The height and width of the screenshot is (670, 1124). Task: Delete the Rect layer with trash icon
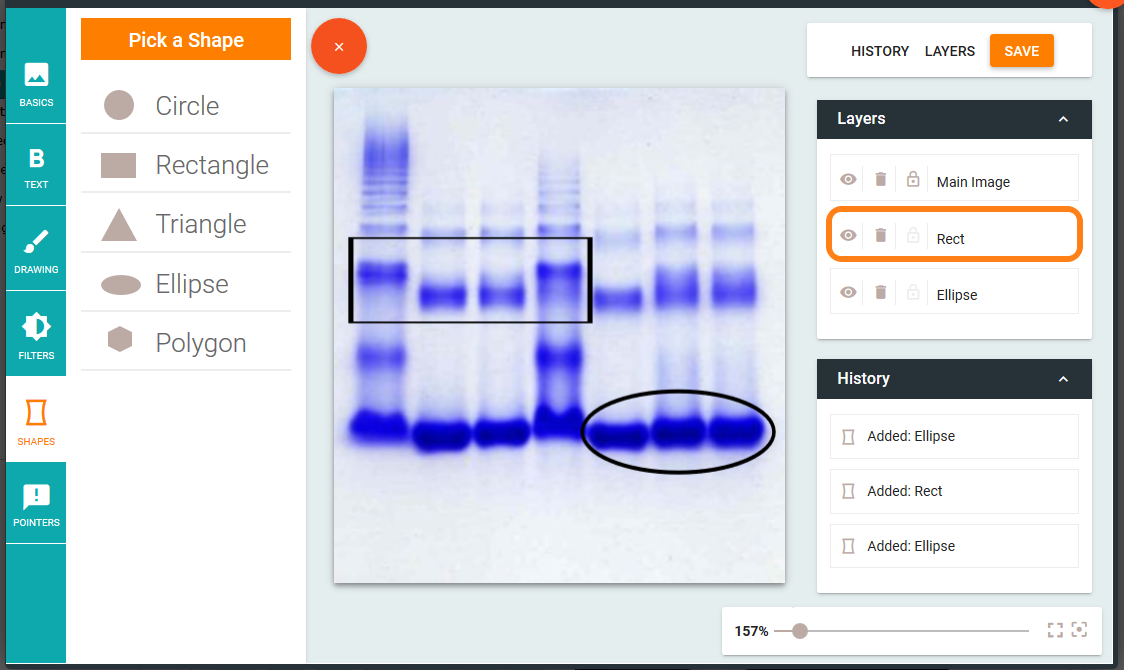[x=880, y=236]
